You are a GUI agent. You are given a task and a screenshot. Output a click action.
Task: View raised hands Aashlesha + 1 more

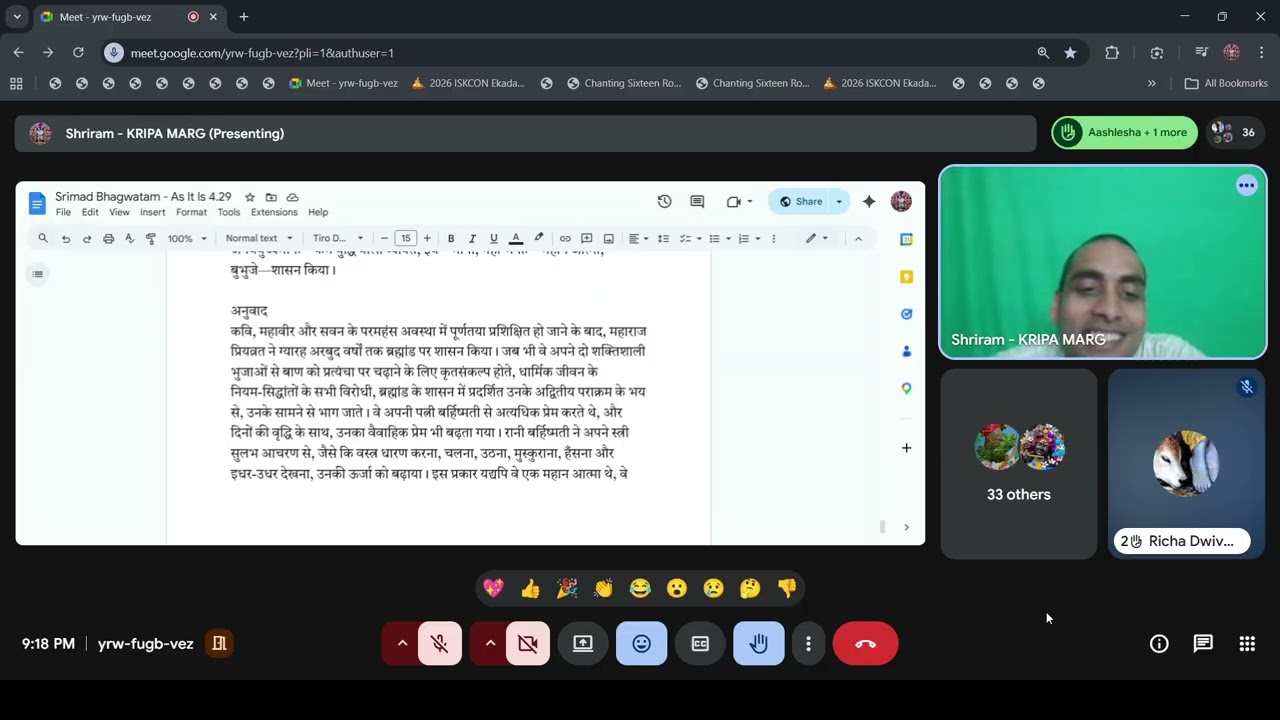click(x=1124, y=132)
